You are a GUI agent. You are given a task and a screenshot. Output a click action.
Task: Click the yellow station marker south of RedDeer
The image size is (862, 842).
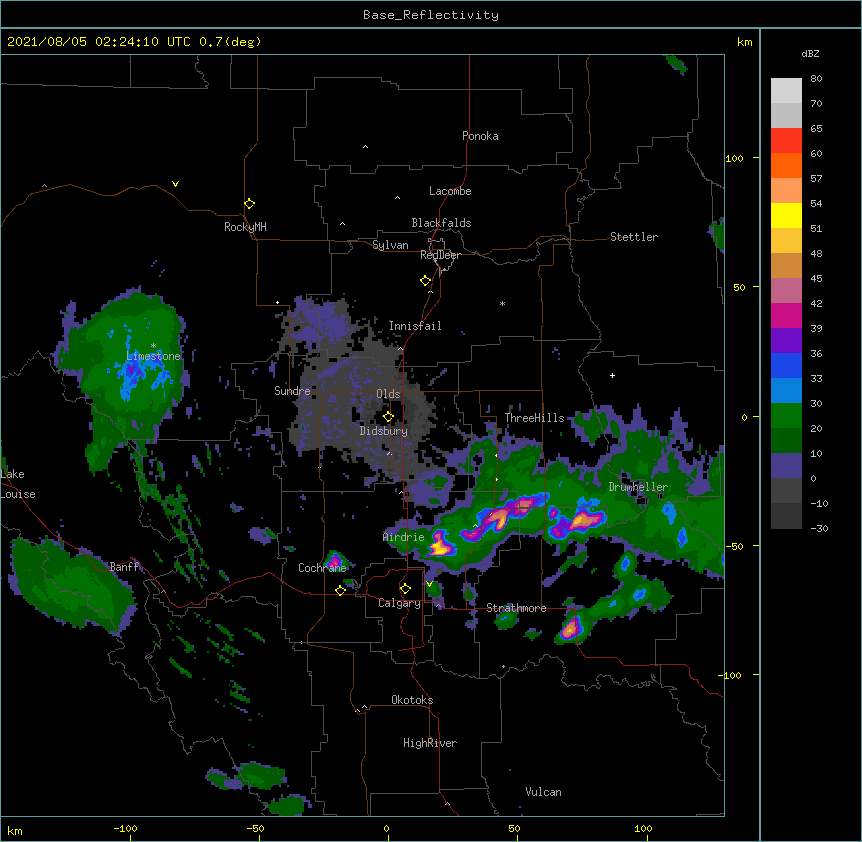[x=425, y=281]
